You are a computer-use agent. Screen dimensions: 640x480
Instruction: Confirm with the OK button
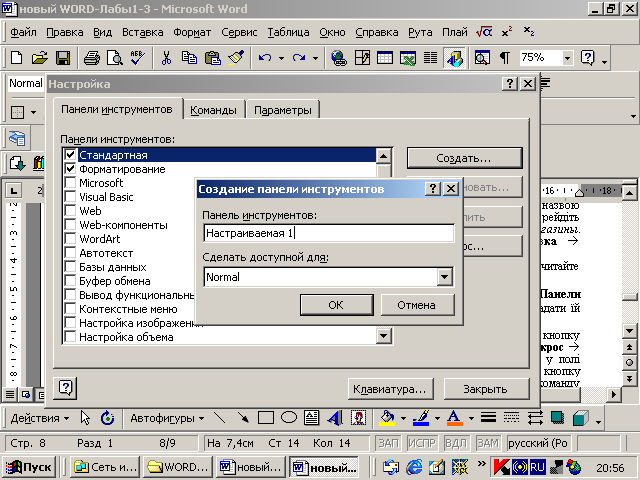(336, 305)
